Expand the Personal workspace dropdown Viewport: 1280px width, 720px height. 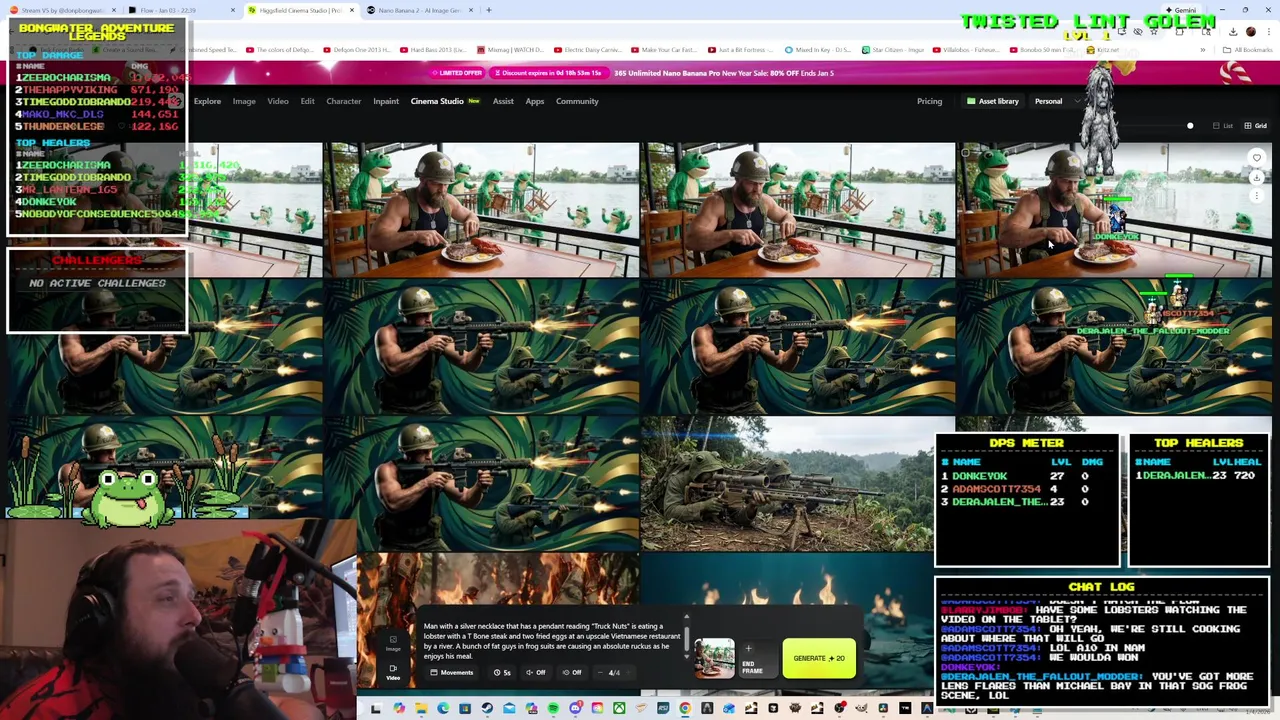point(1057,101)
